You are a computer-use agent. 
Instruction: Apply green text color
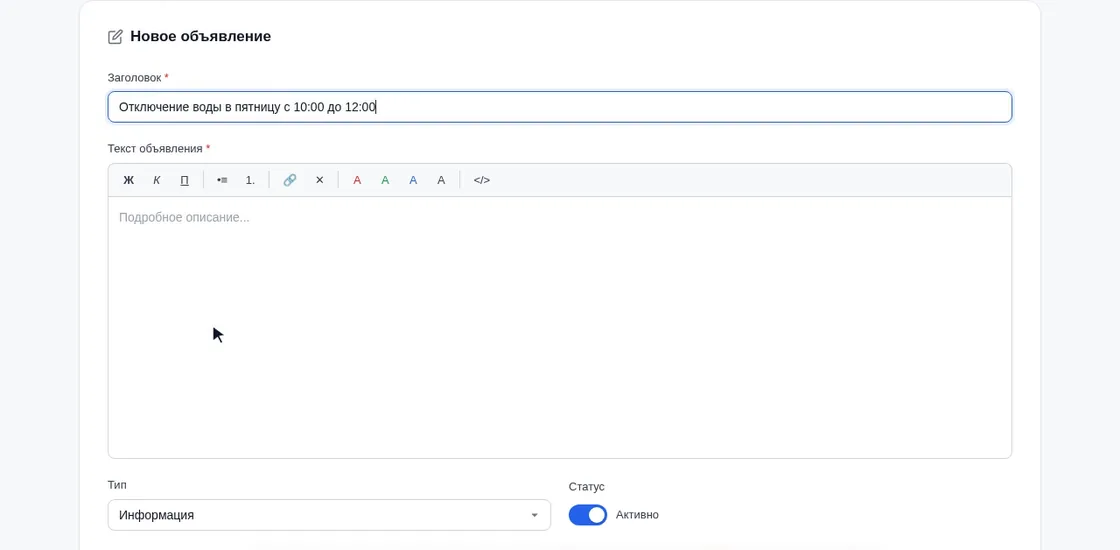[385, 180]
